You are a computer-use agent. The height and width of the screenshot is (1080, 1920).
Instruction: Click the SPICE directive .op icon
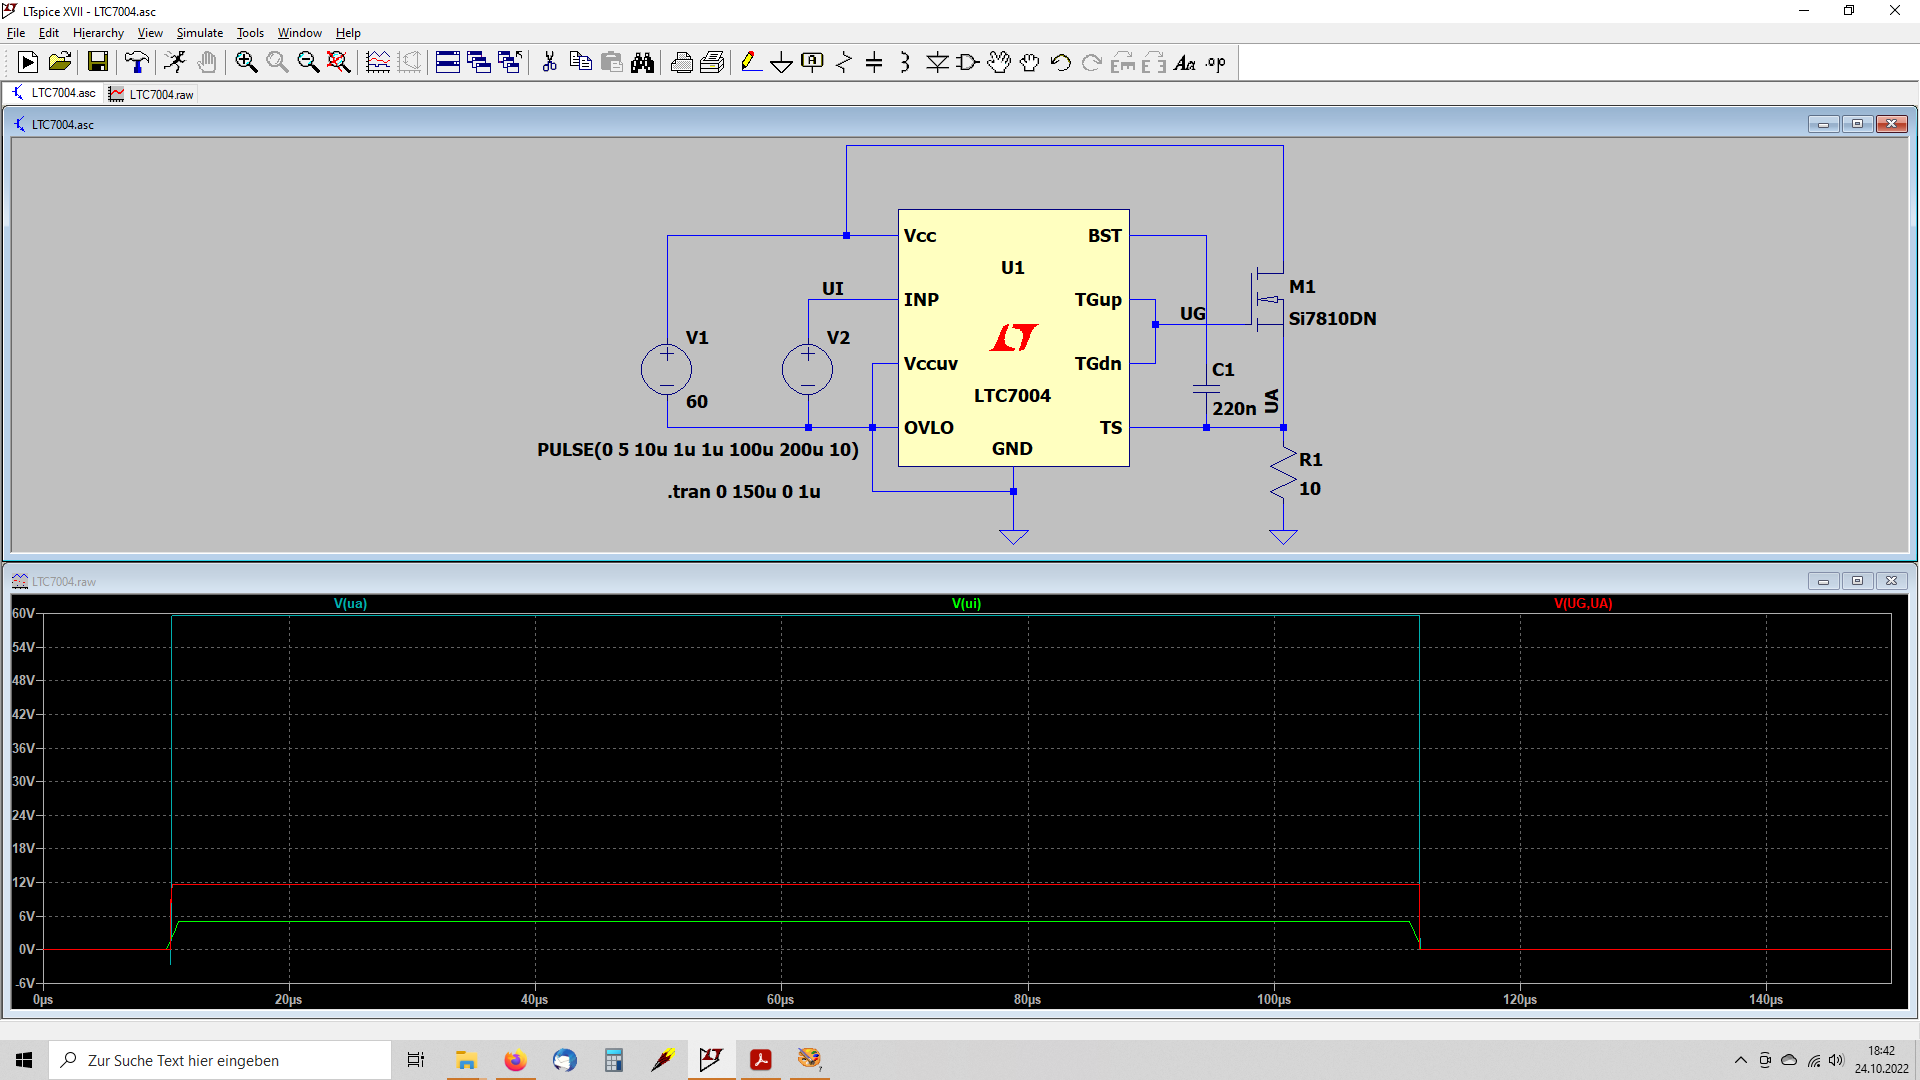1216,63
